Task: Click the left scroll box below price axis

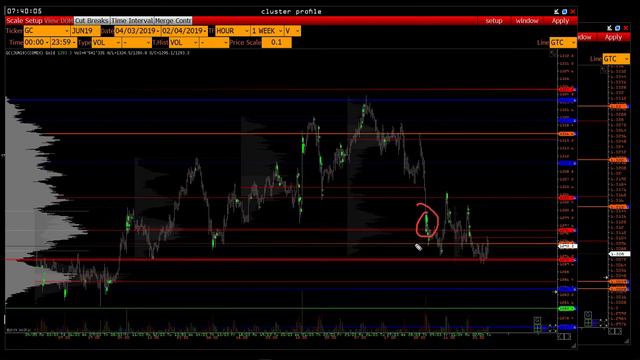Action: (x=560, y=336)
